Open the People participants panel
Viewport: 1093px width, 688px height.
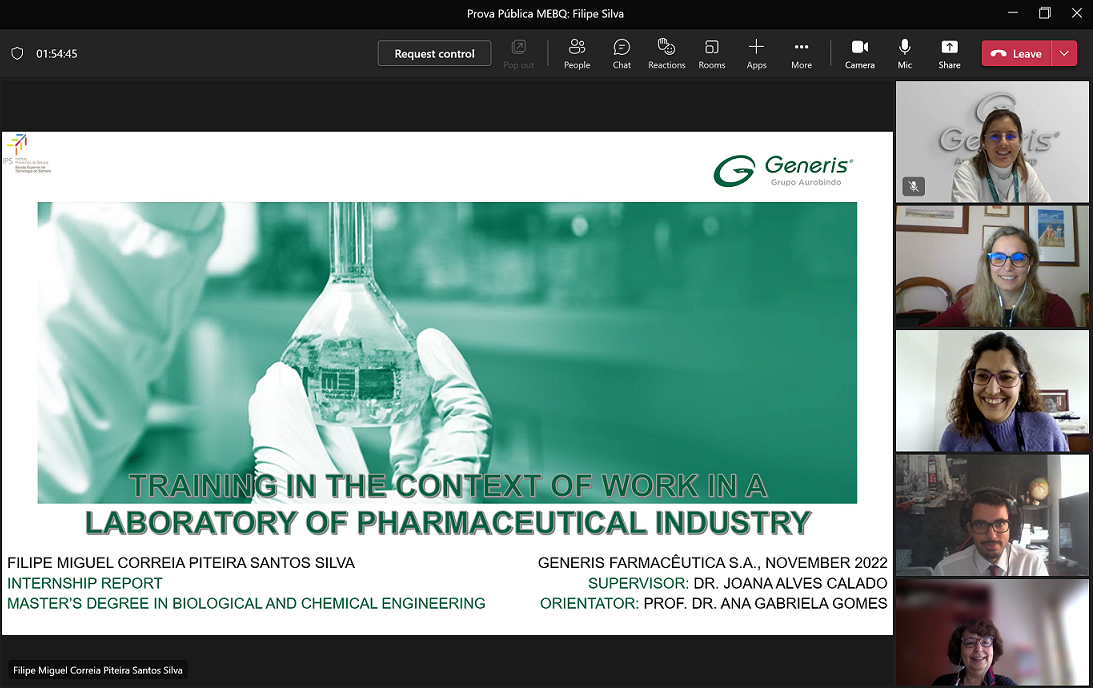[577, 53]
